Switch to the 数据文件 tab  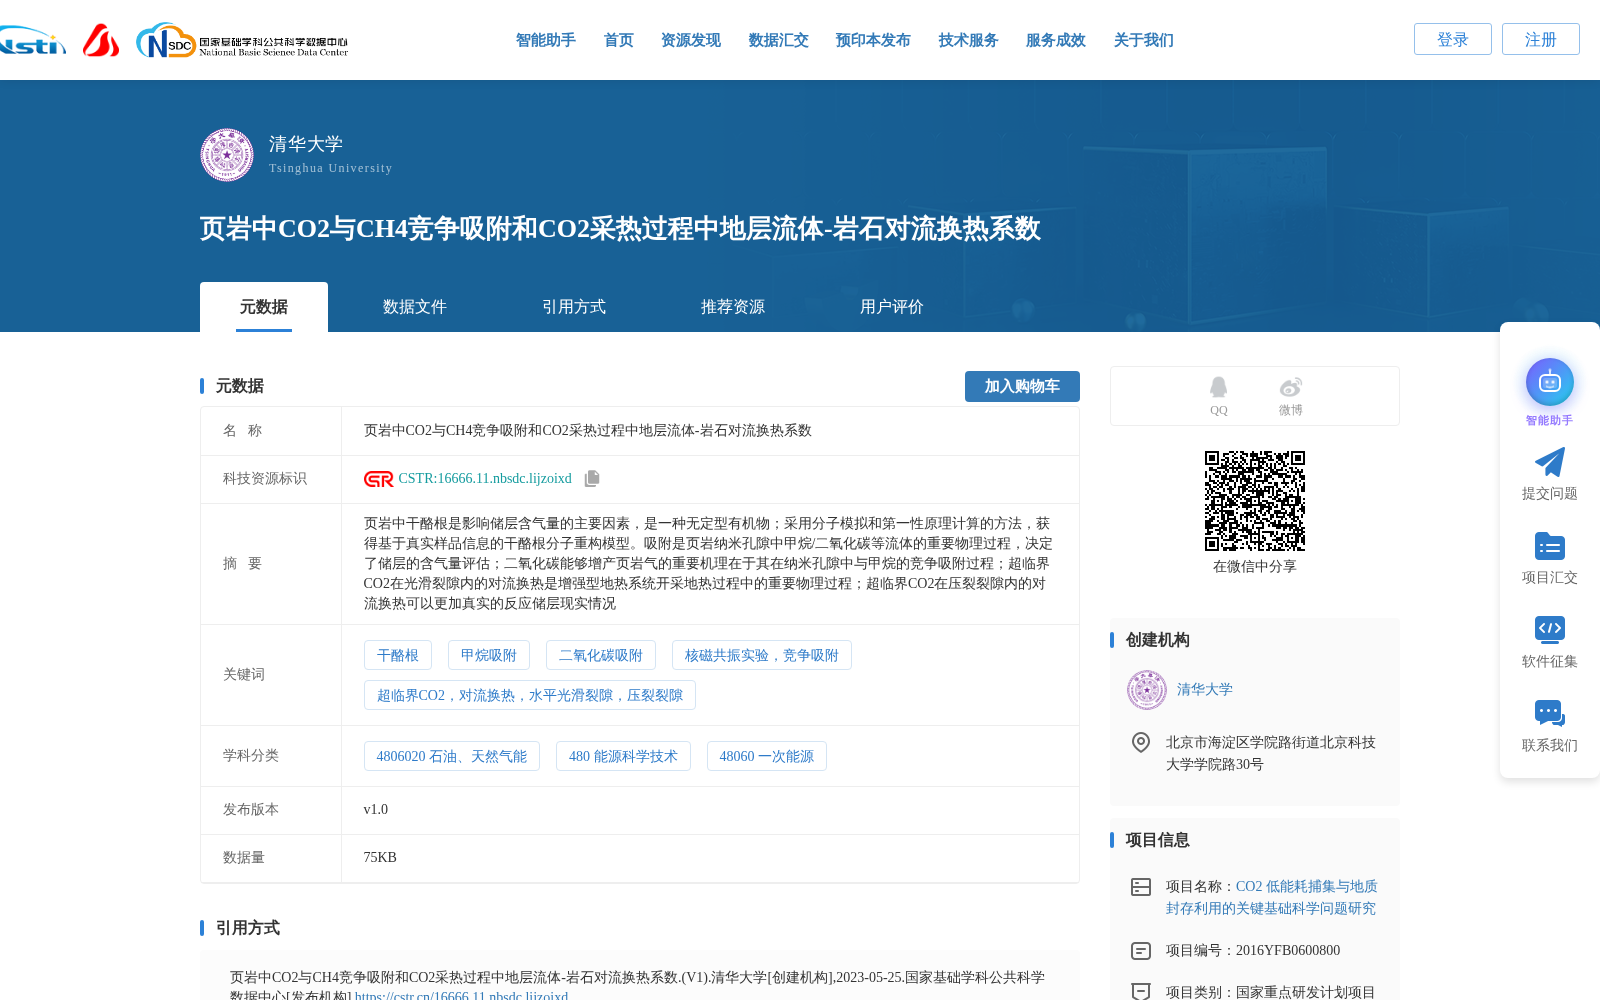[415, 307]
